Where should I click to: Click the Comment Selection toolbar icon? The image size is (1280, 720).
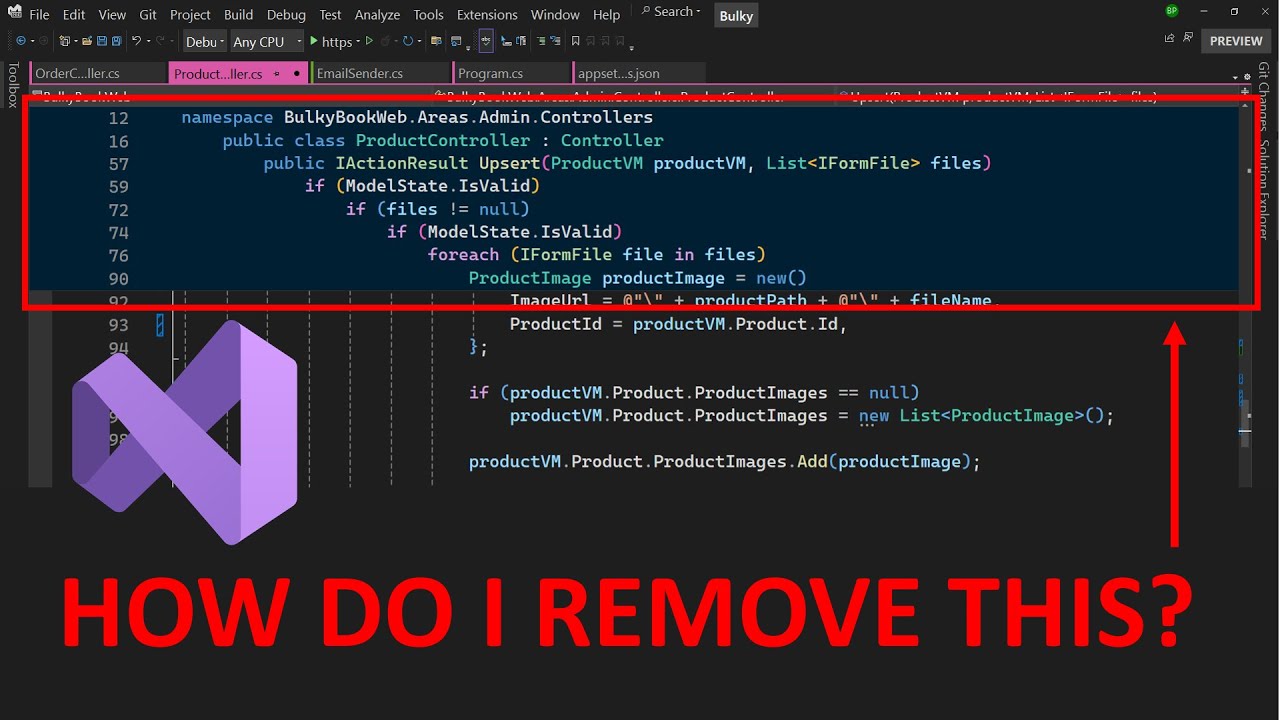tap(541, 41)
